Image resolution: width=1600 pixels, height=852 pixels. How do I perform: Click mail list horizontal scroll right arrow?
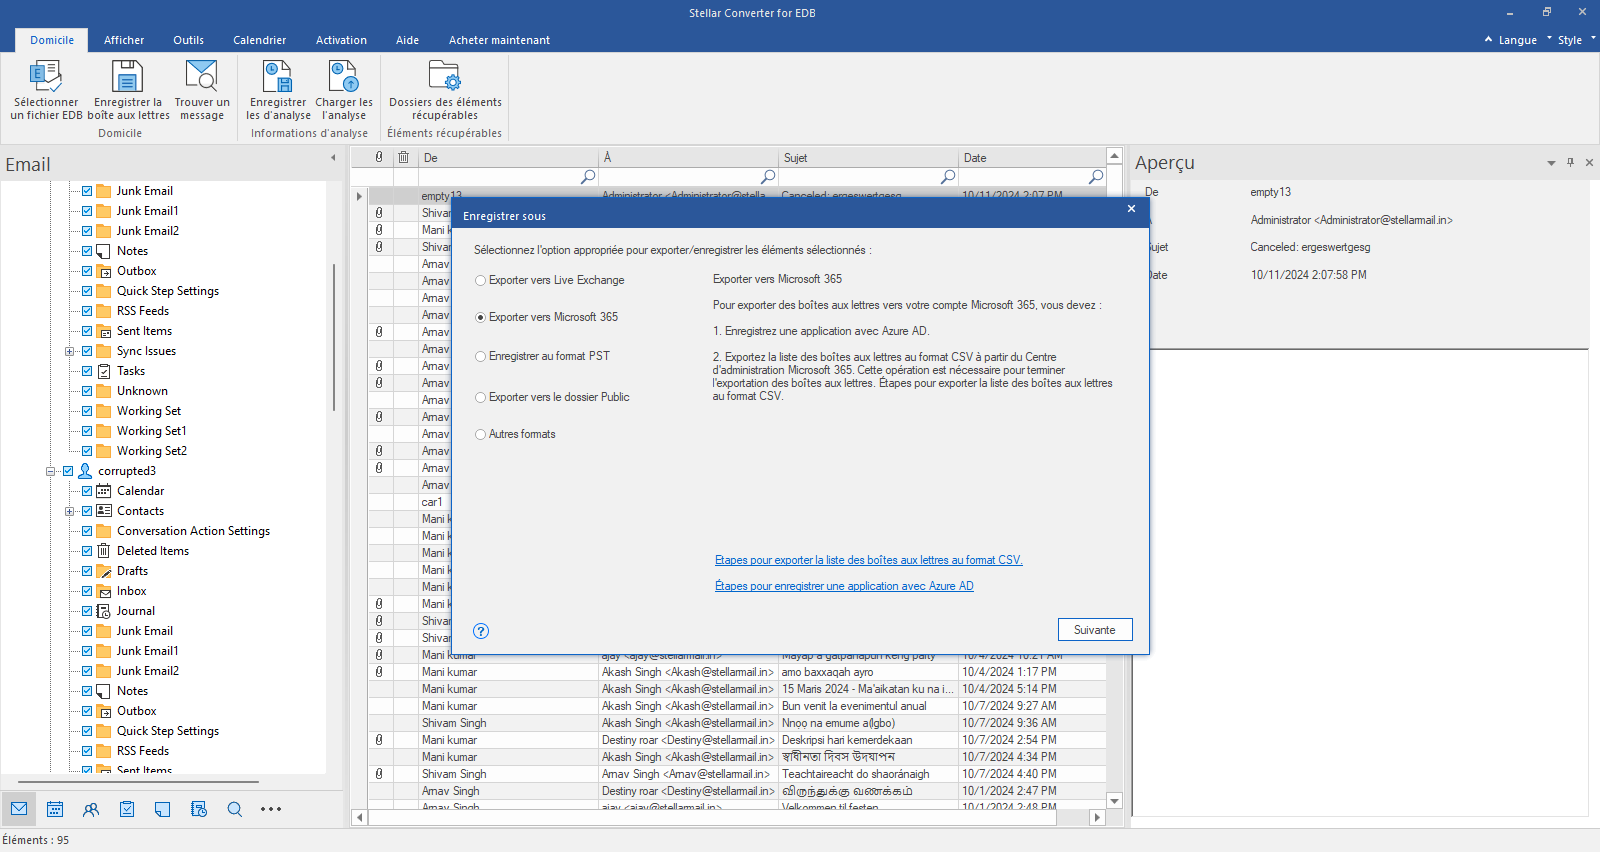point(1097,817)
